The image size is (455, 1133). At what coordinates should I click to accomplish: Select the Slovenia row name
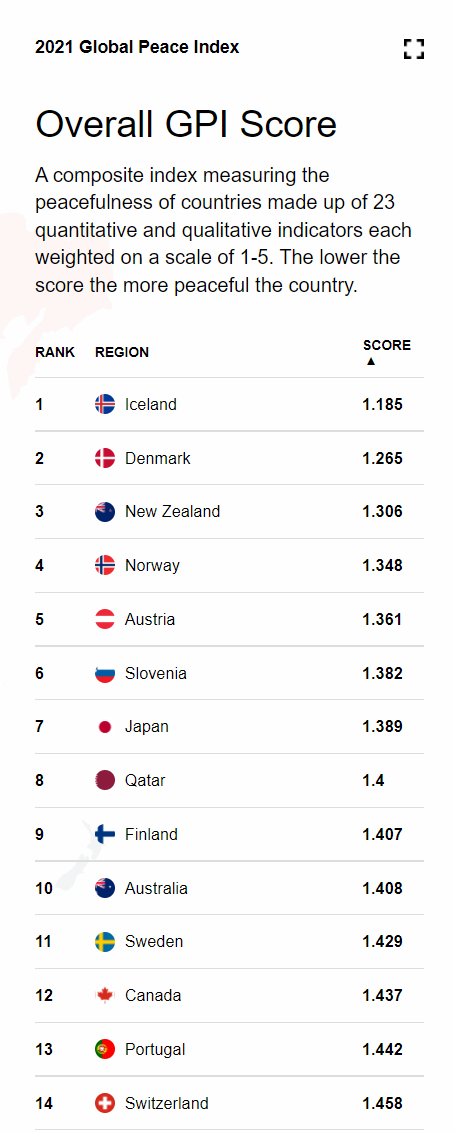(156, 673)
